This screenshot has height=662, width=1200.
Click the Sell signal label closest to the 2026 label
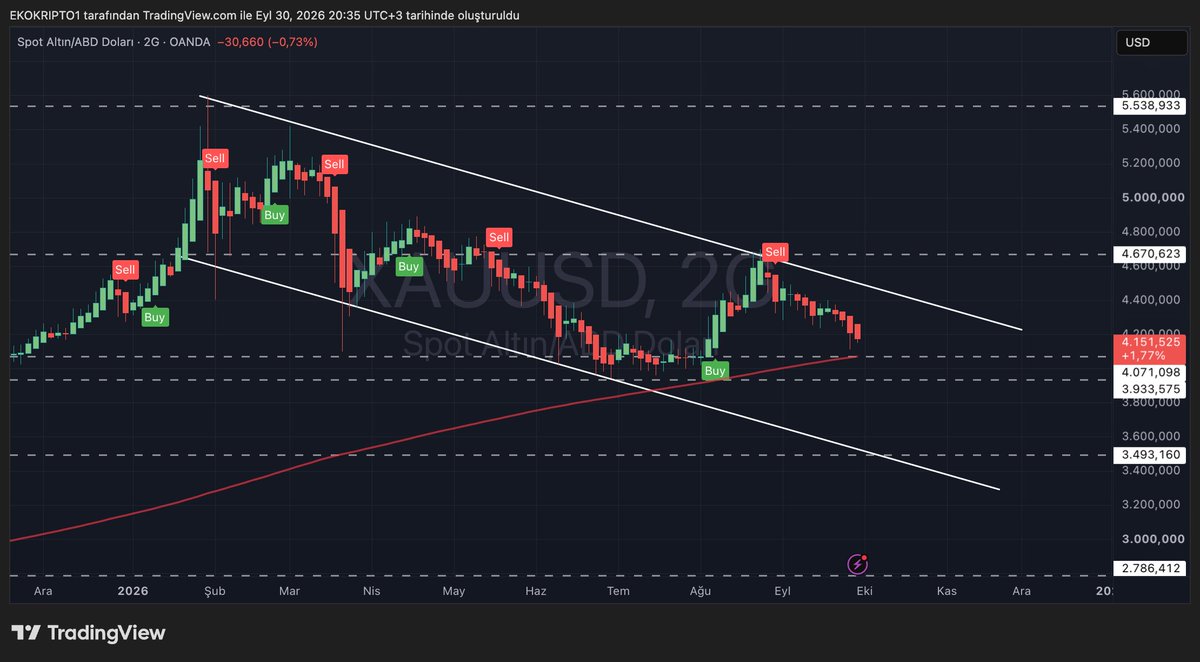coord(125,270)
